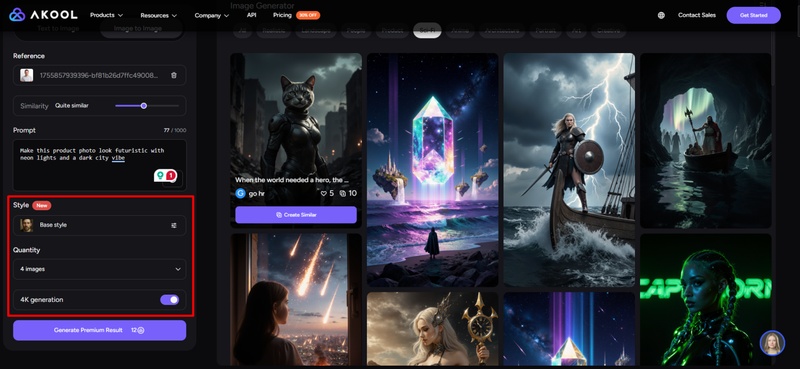The height and width of the screenshot is (369, 800).
Task: Click the go hr author avatar
Action: pyautogui.click(x=241, y=193)
